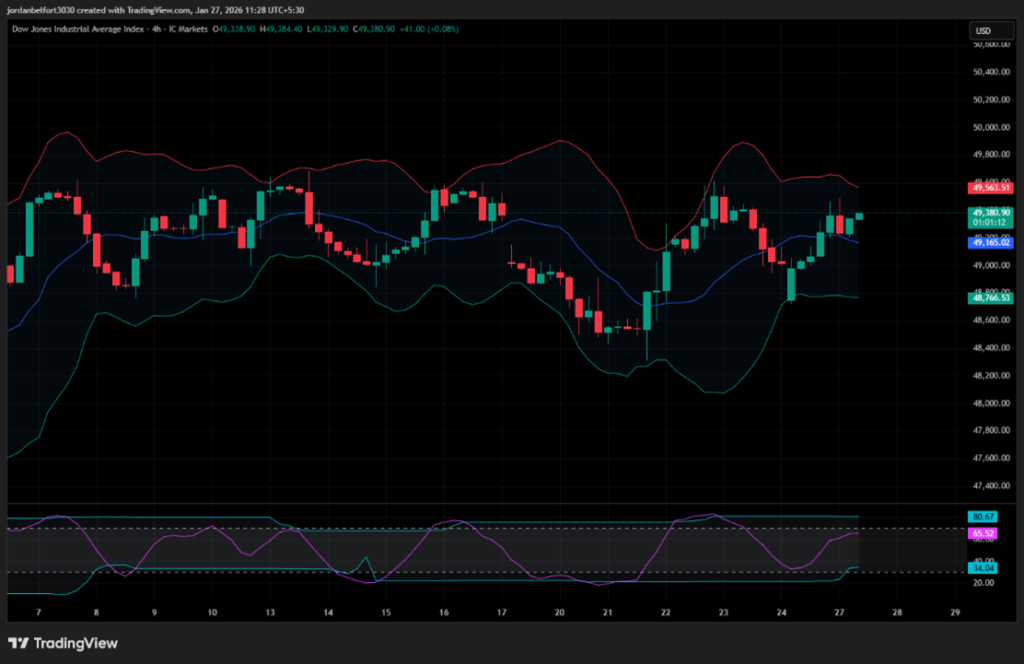Click the magenta 65.52 oscillator value label
The width and height of the screenshot is (1024, 664).
981,534
